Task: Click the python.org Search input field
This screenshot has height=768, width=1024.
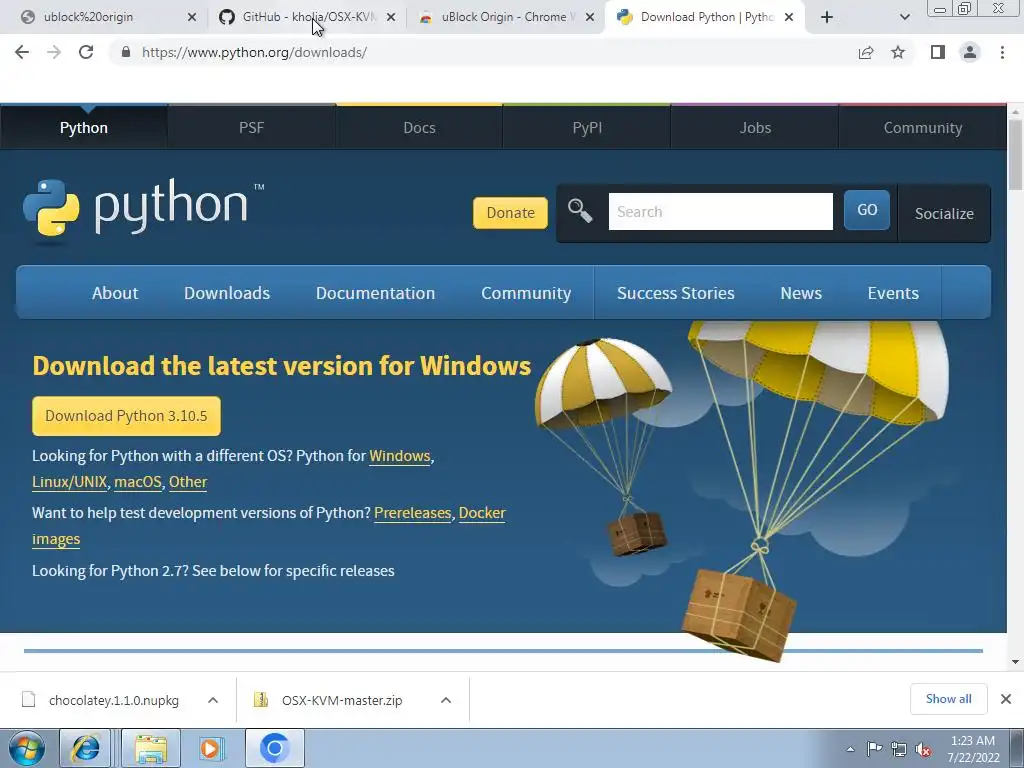Action: pos(720,211)
